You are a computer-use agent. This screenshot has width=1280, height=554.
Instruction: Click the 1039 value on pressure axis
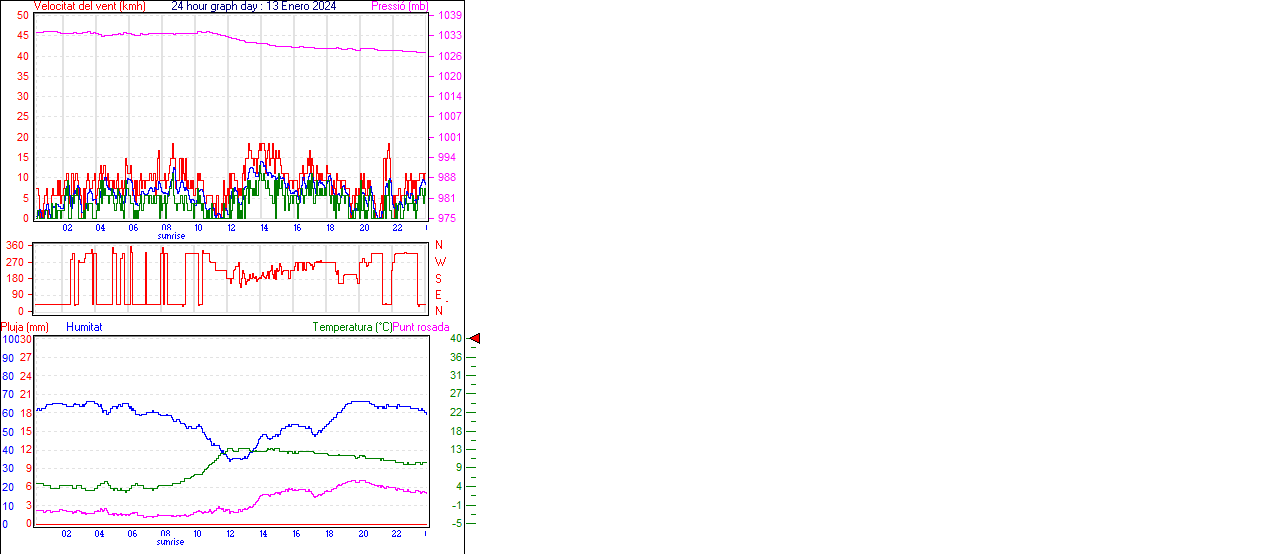pyautogui.click(x=449, y=16)
